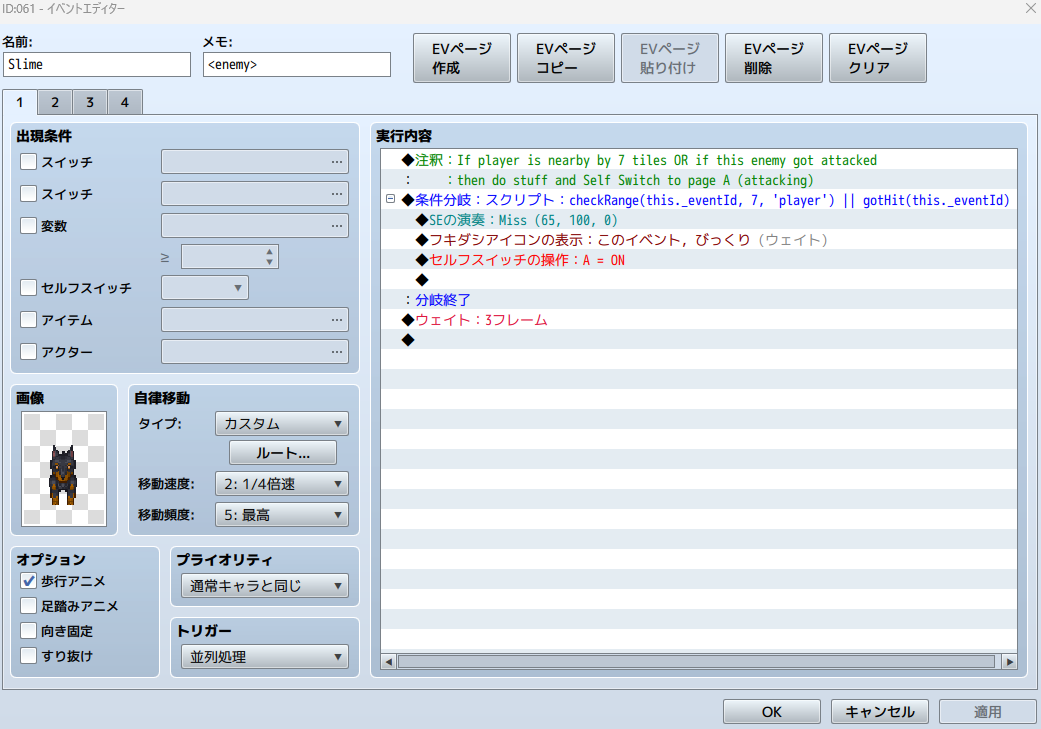Open the 移動速度 dropdown
Screen dimensions: 1041x729
click(x=281, y=484)
